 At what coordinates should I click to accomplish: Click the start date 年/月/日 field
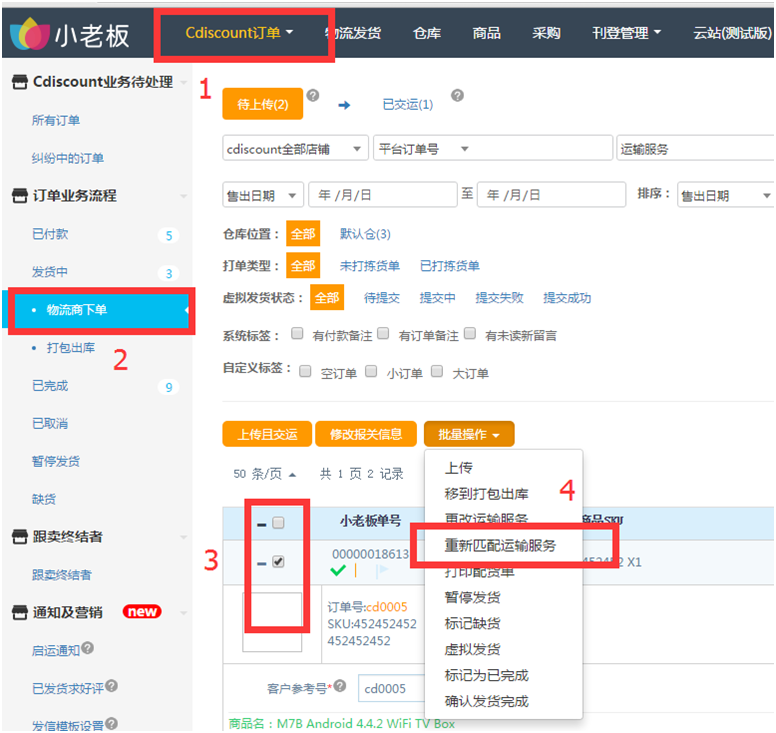click(383, 195)
